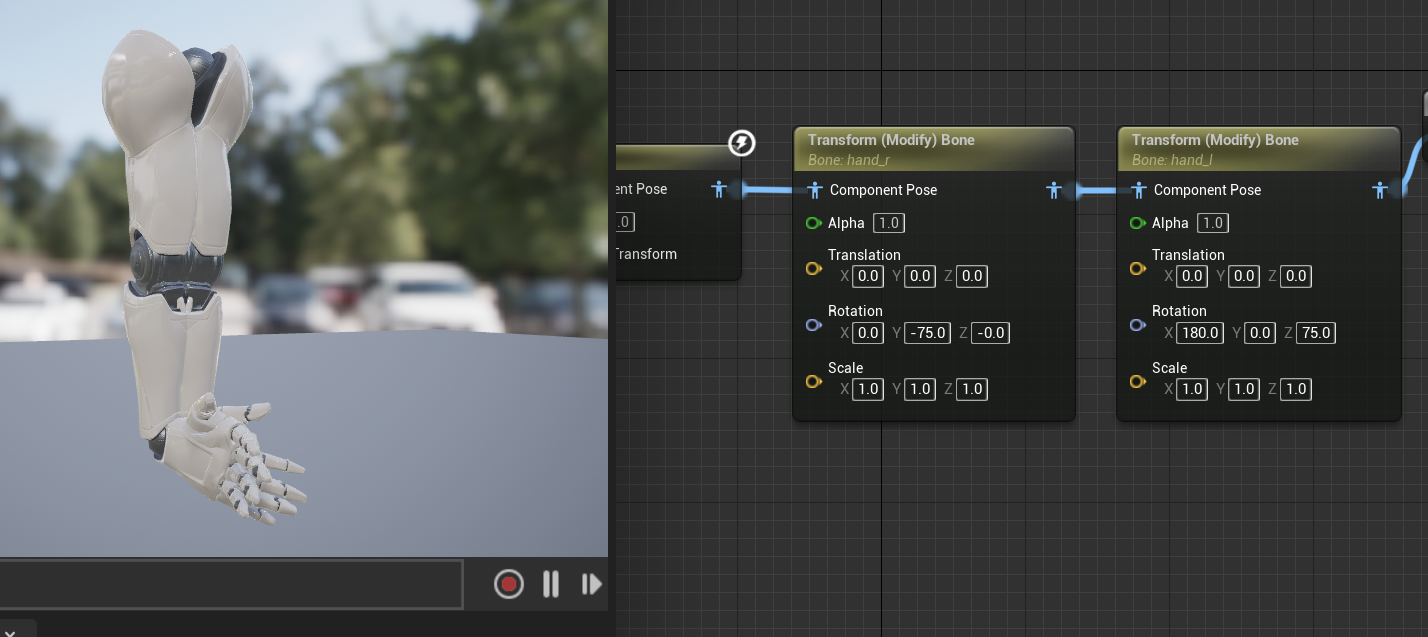This screenshot has width=1428, height=637.
Task: Pause the animation preview
Action: (551, 584)
